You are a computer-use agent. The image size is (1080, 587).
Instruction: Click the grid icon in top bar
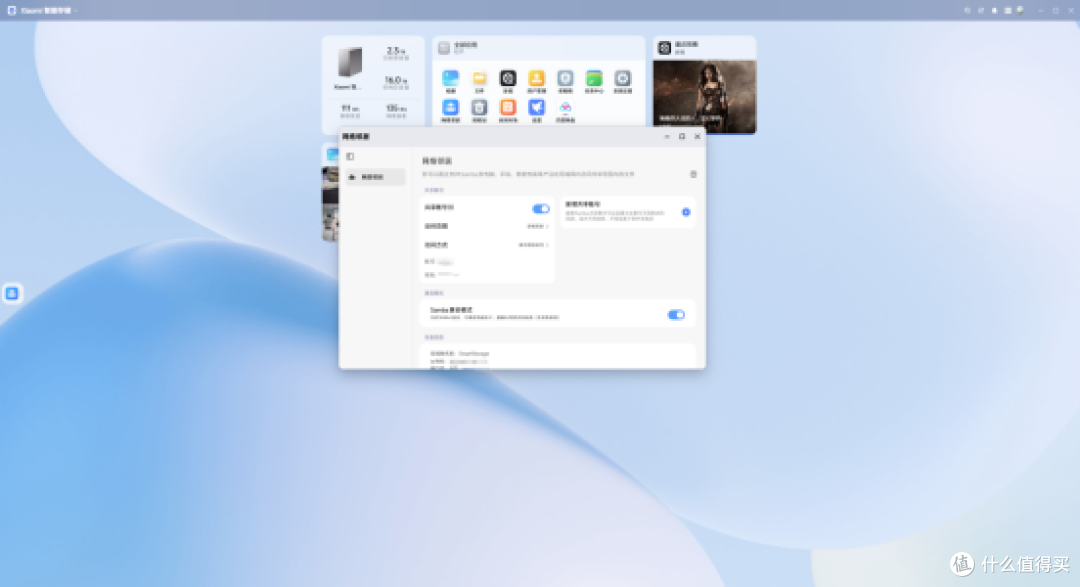coord(1008,10)
